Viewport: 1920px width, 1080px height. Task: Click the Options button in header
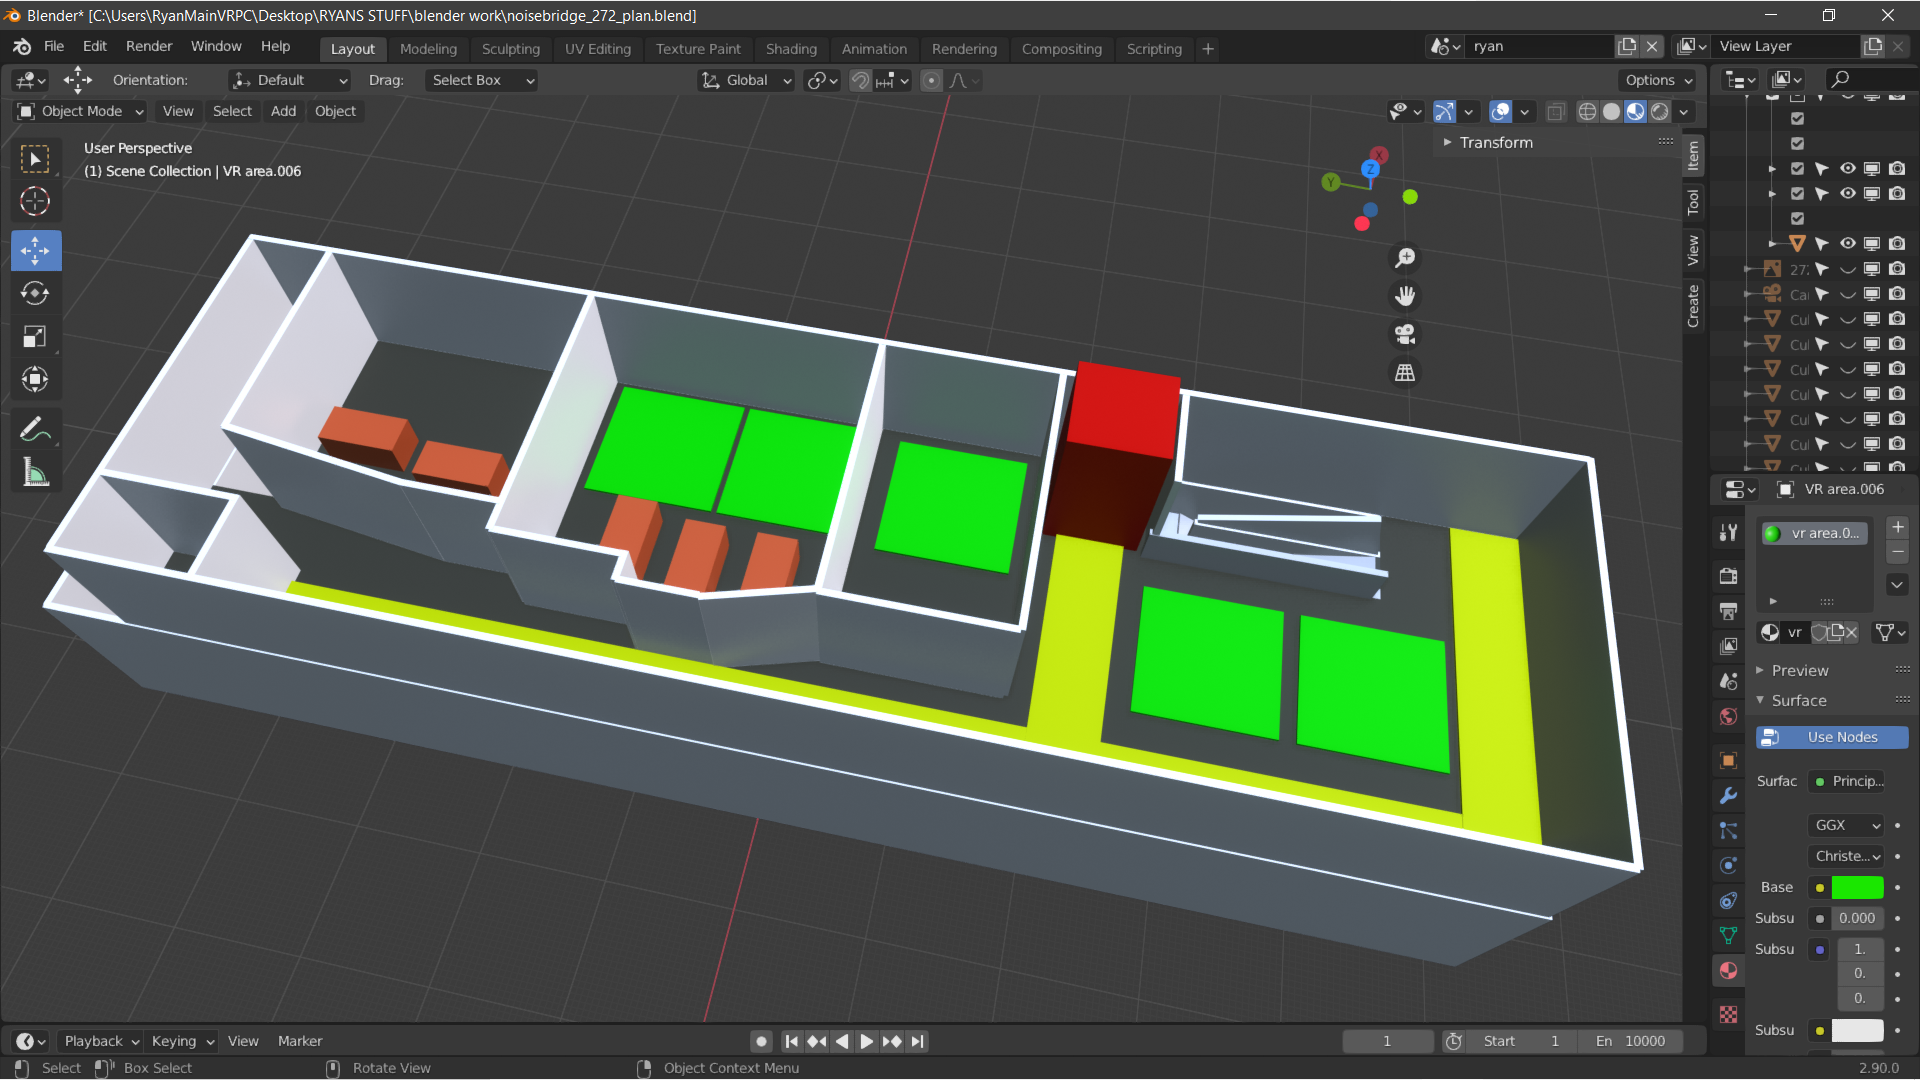click(x=1658, y=80)
